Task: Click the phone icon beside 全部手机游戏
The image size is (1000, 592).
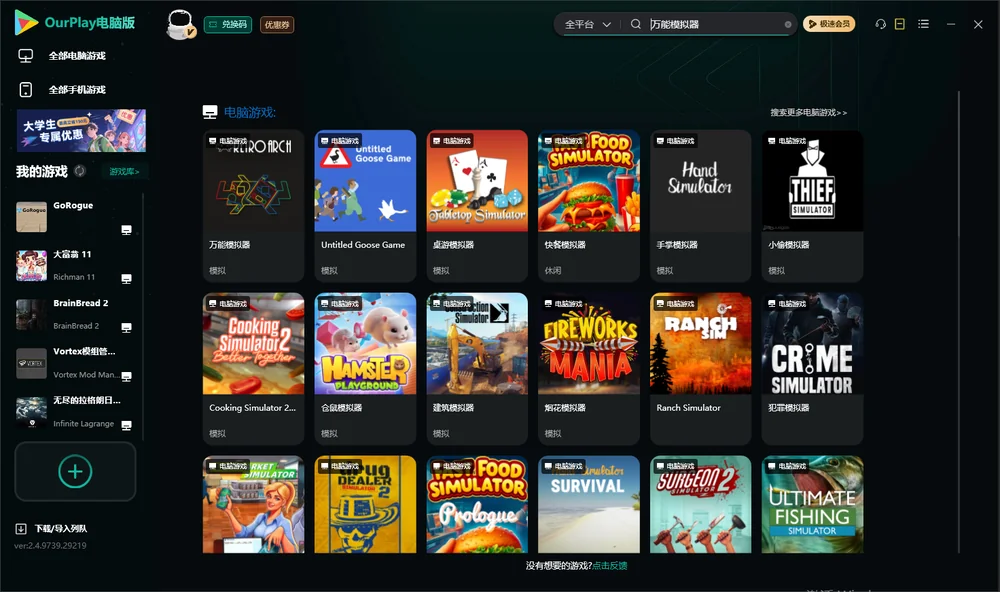Action: pos(26,90)
